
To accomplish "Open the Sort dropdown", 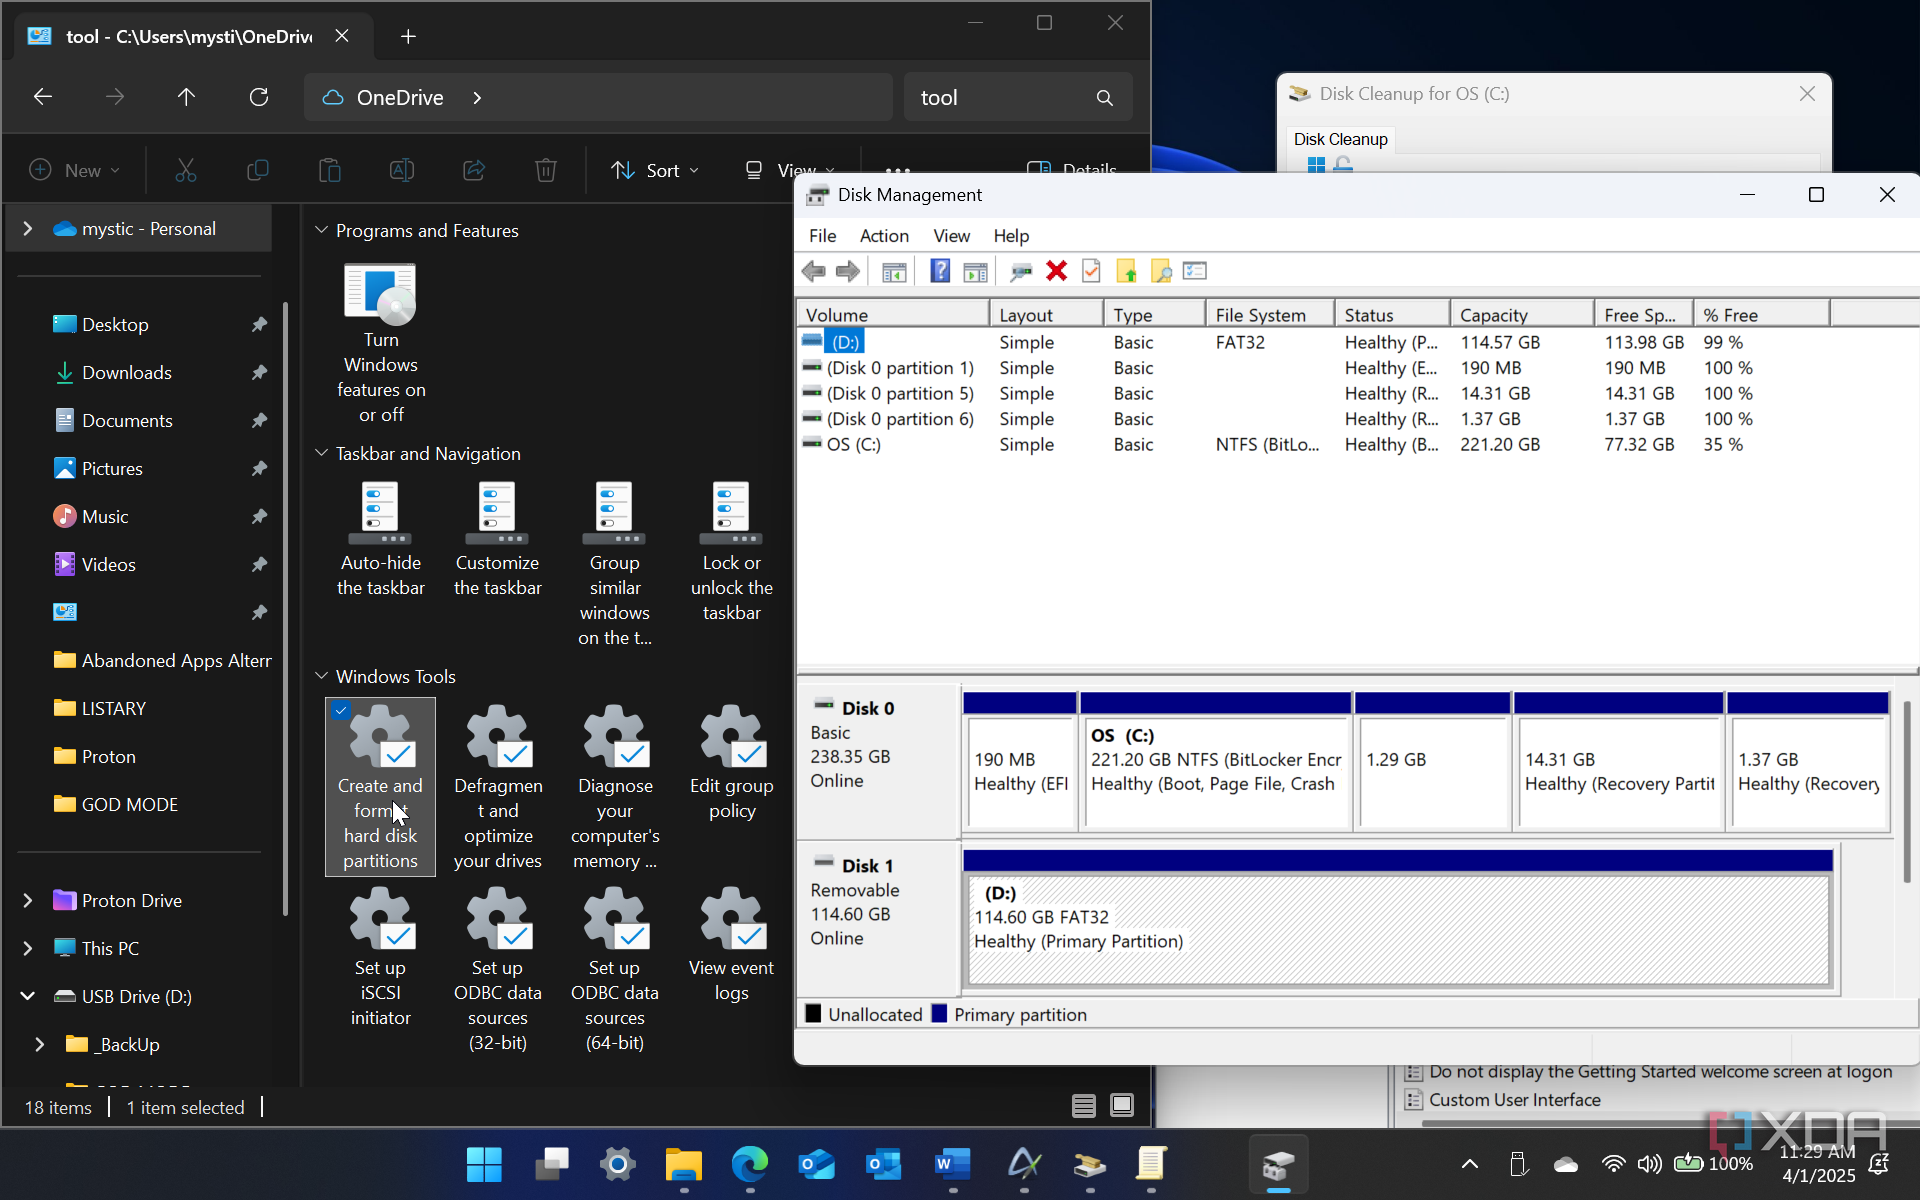I will pos(655,170).
